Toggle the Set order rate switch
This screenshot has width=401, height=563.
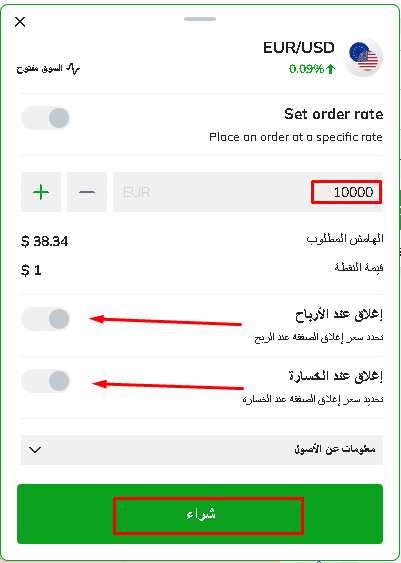[46, 118]
